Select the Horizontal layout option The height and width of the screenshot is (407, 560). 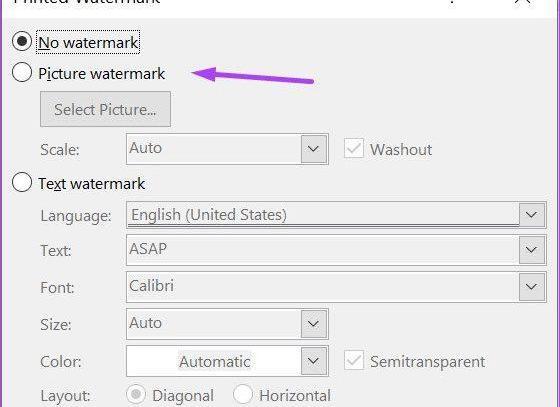pos(242,394)
